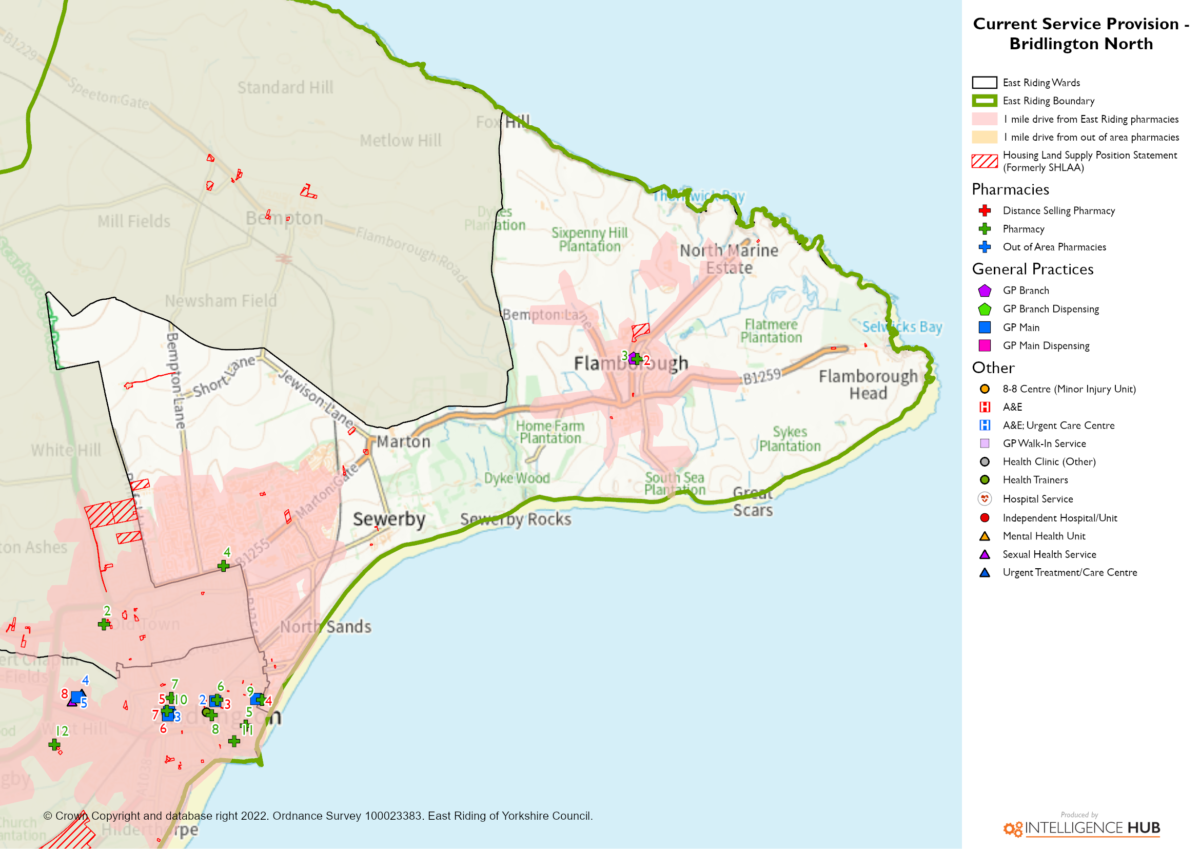Viewport: 1200px width, 849px height.
Task: Click the 'Flatmere Plantation' label
Action: tap(771, 331)
